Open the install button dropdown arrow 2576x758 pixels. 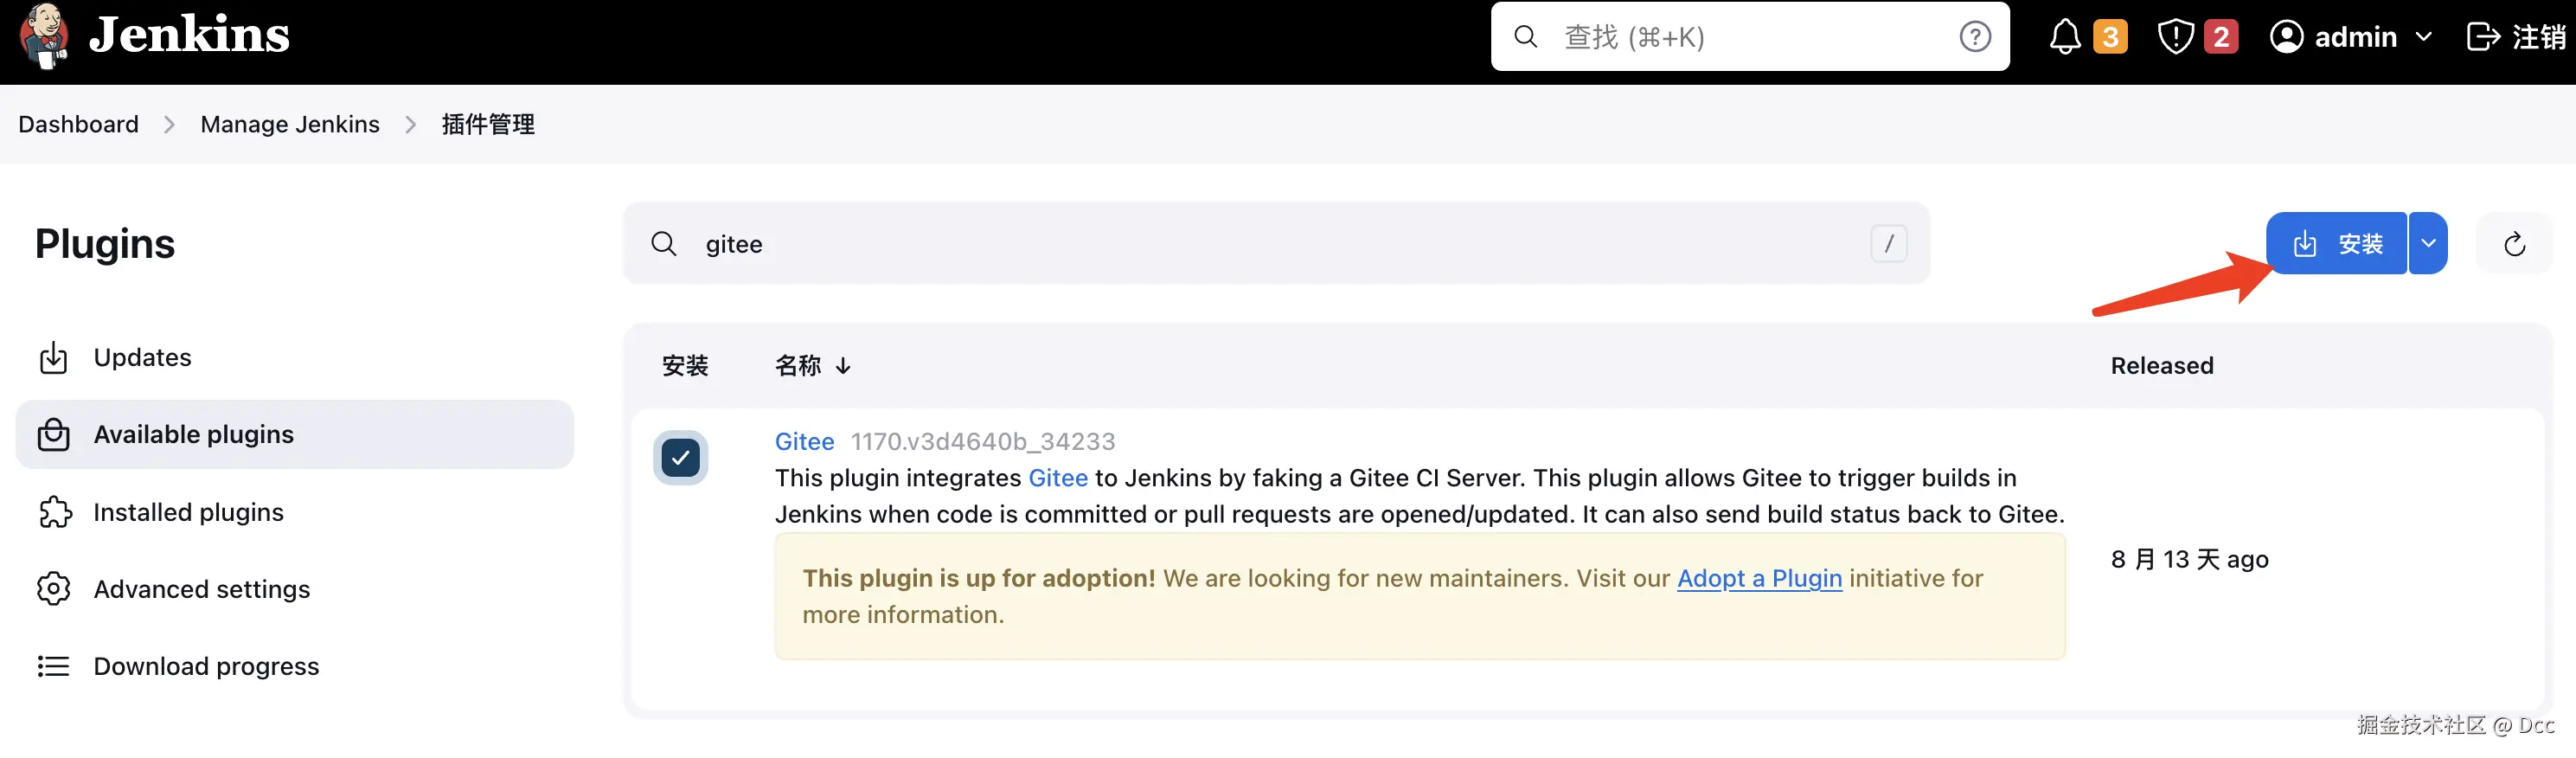2428,244
